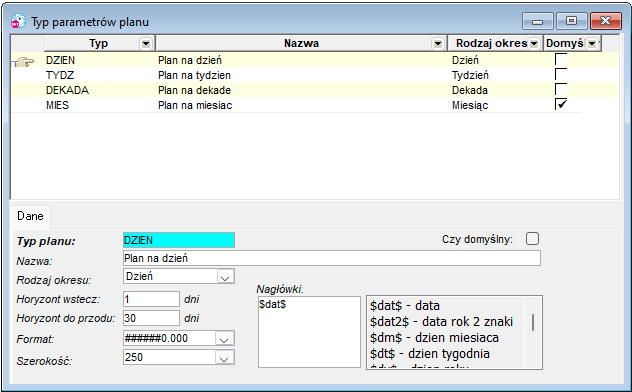
Task: Click the Horyzont do przodu field
Action: tap(151, 318)
